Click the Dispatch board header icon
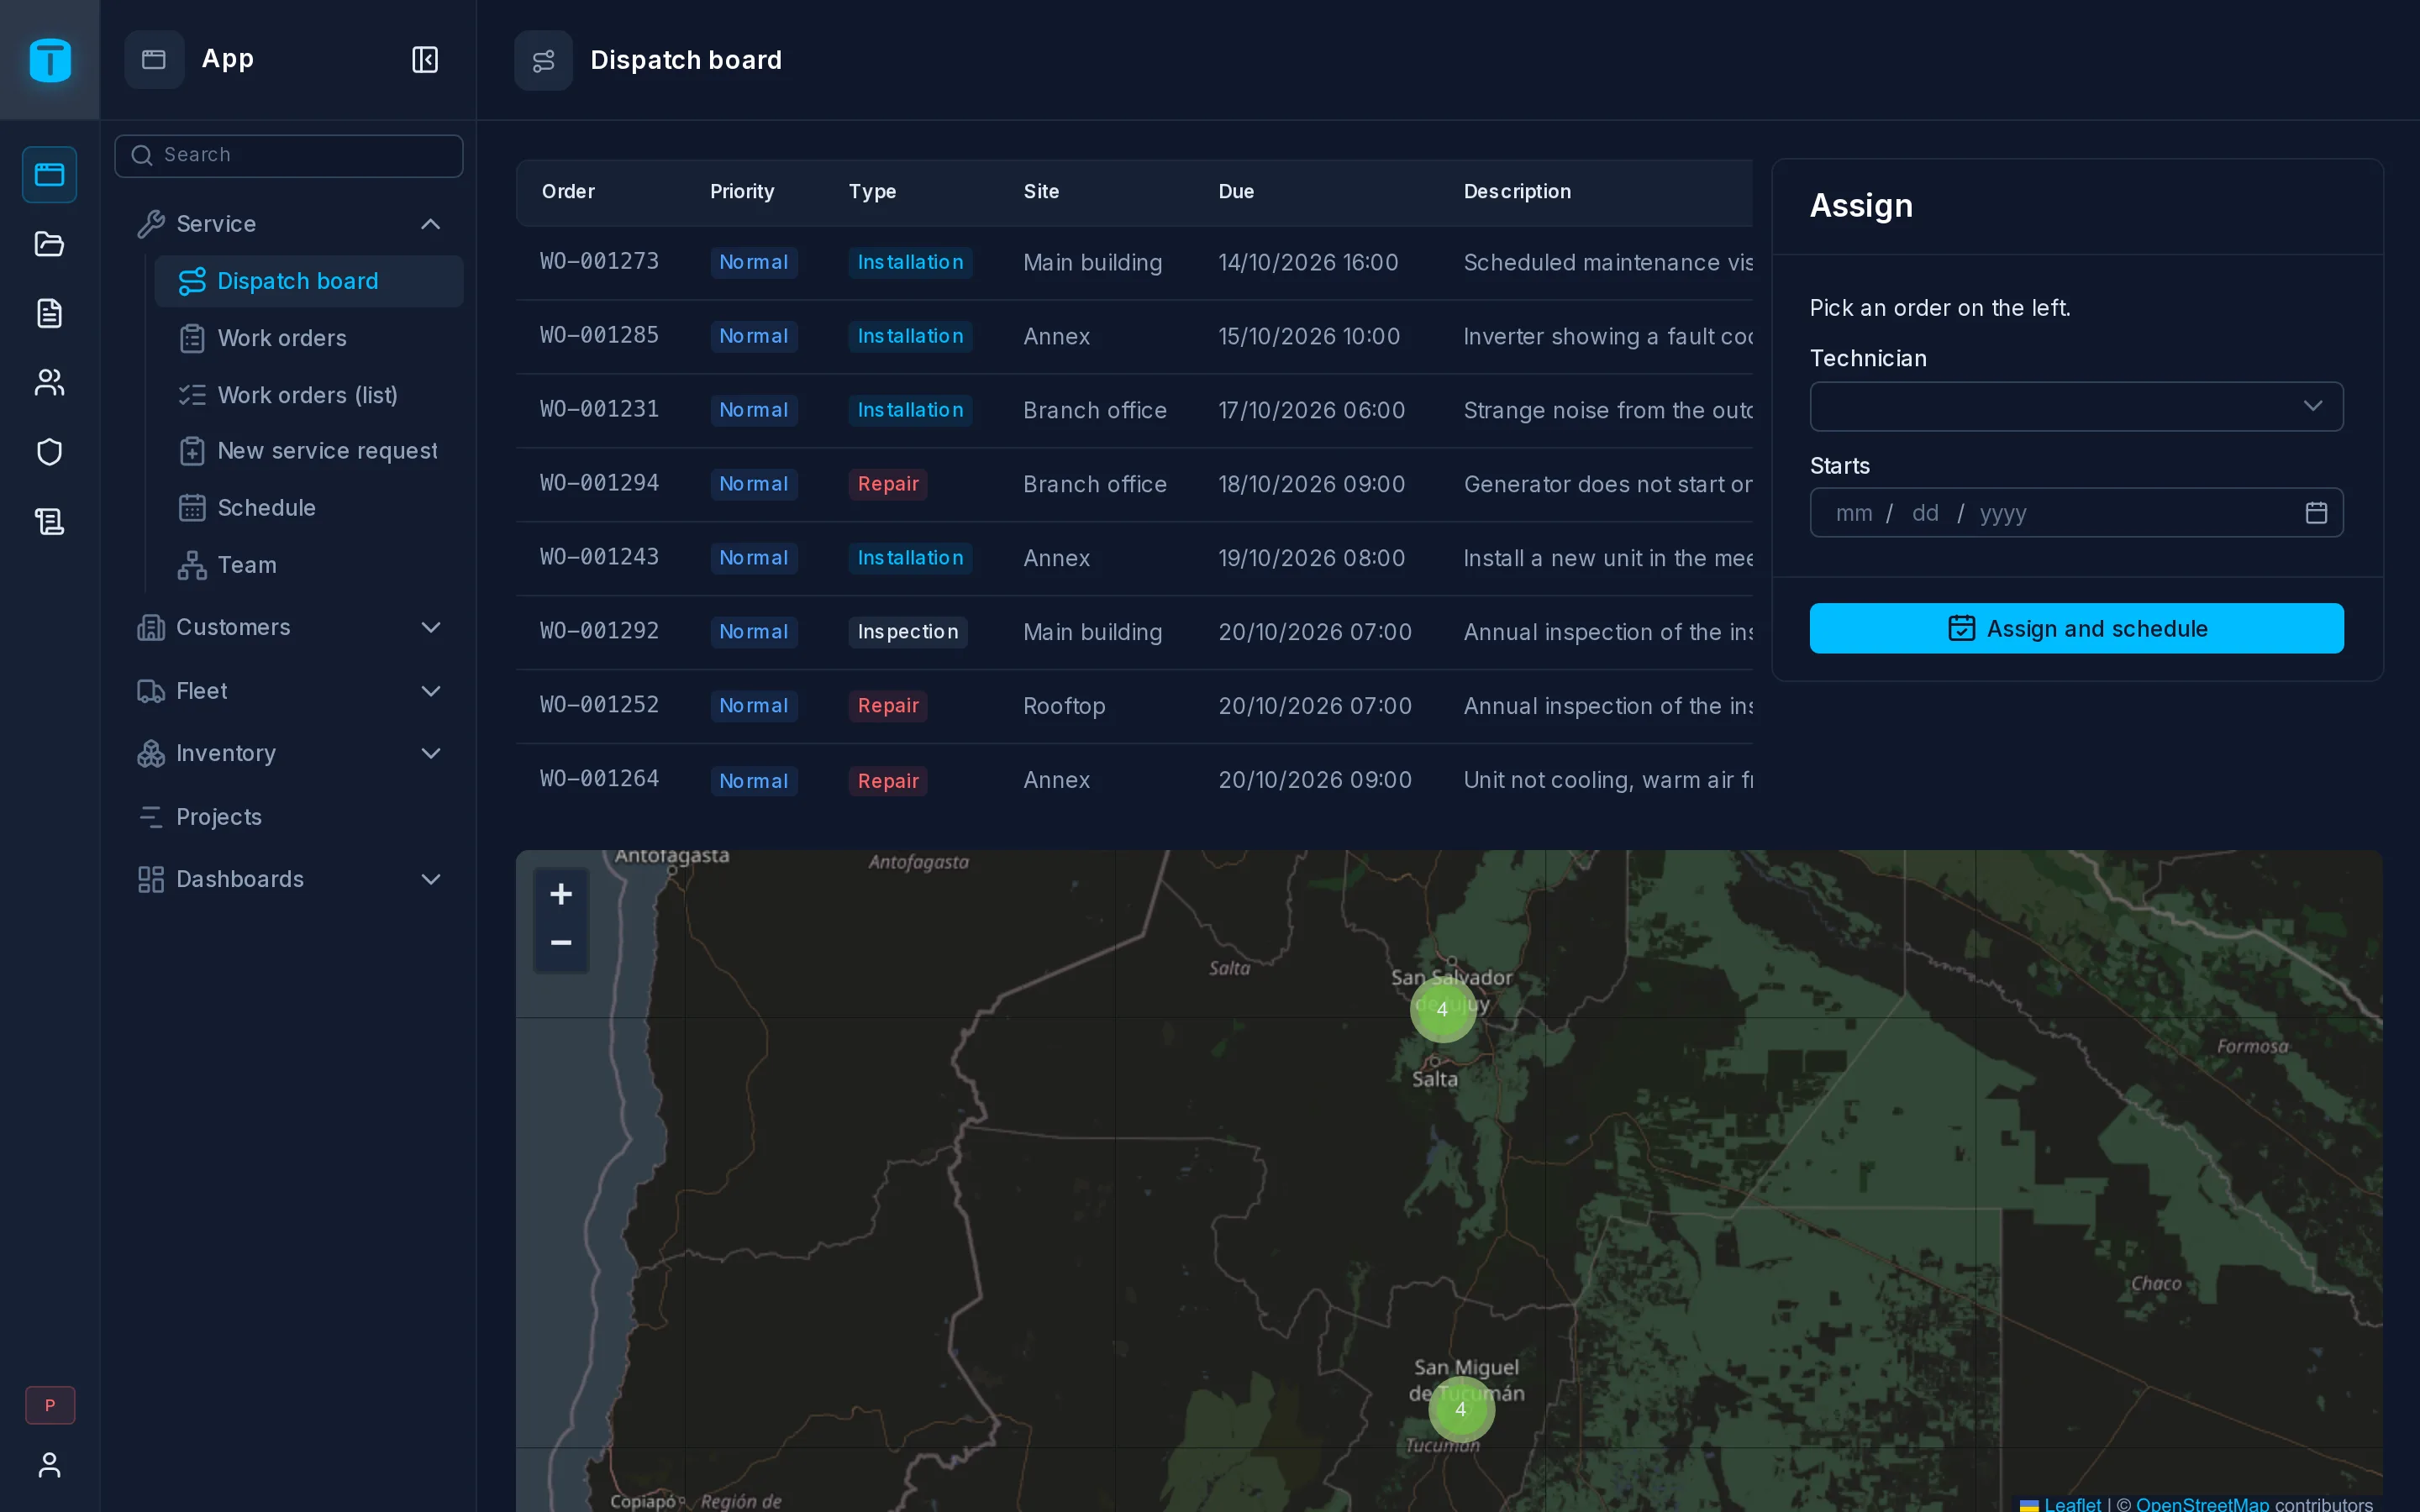This screenshot has height=1512, width=2420. point(543,61)
